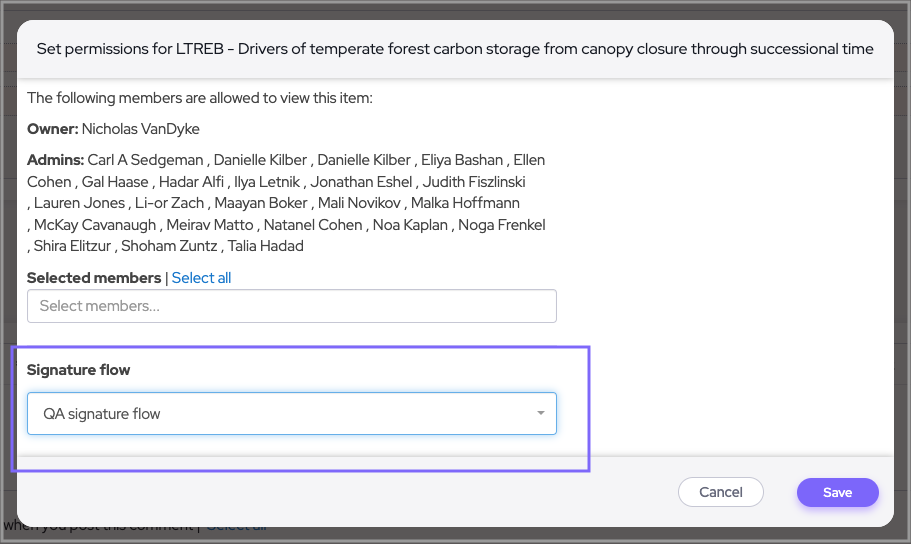Image resolution: width=911 pixels, height=544 pixels.
Task: Focus the Select members input field
Action: [291, 306]
